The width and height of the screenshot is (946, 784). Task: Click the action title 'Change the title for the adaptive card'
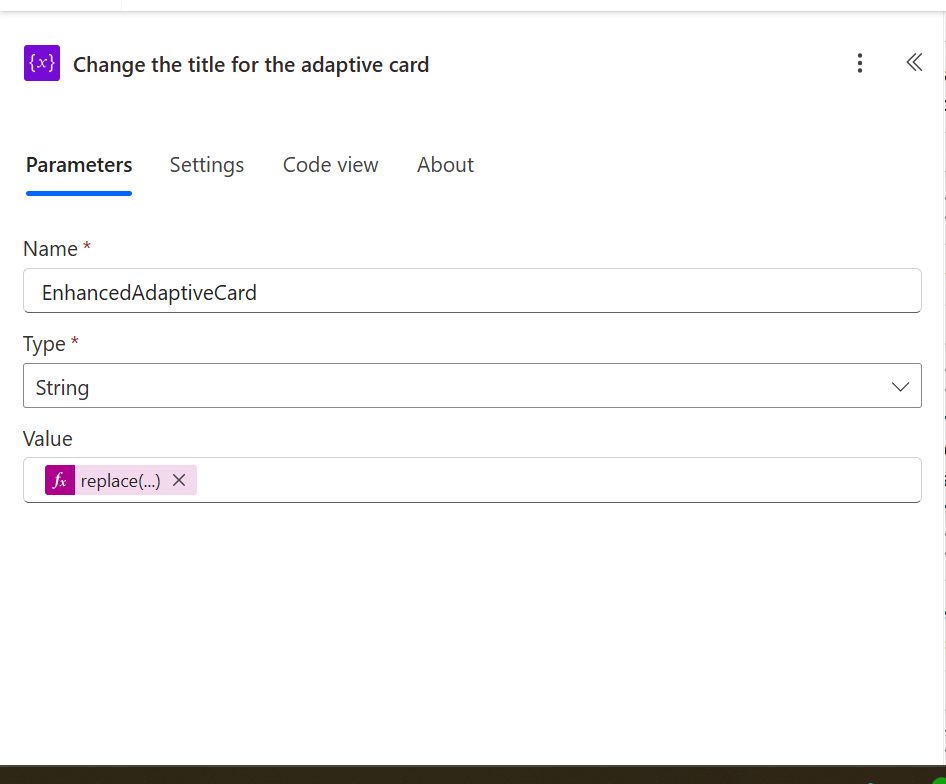[251, 65]
